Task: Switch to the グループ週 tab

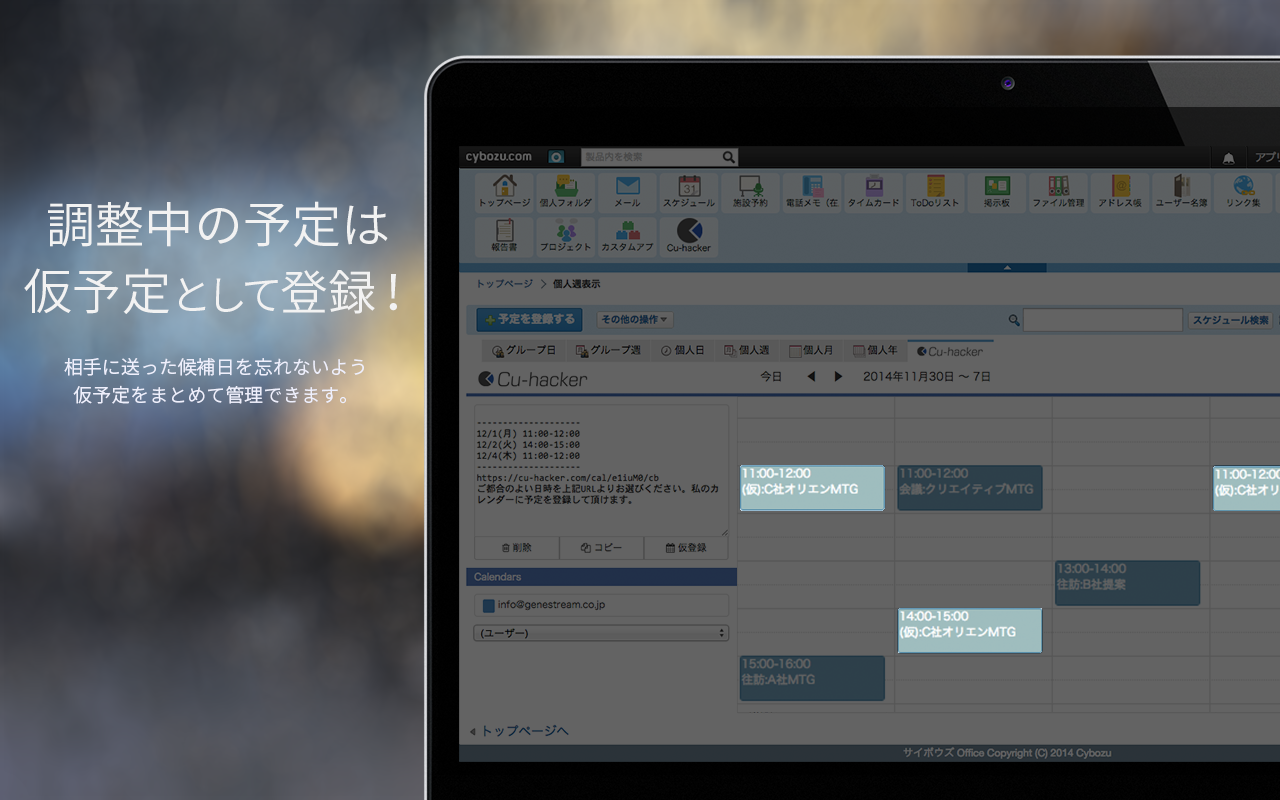Action: coord(608,351)
